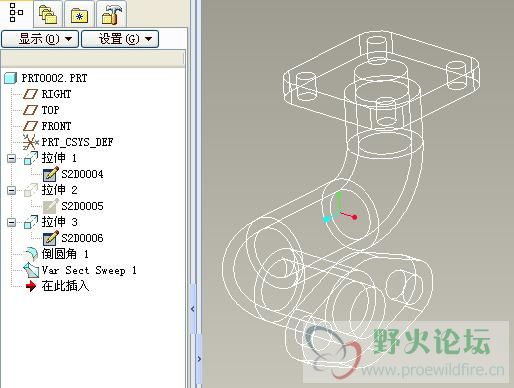This screenshot has width=514, height=388.
Task: Click the panel collapse arrow on the sash
Action: 193,309
